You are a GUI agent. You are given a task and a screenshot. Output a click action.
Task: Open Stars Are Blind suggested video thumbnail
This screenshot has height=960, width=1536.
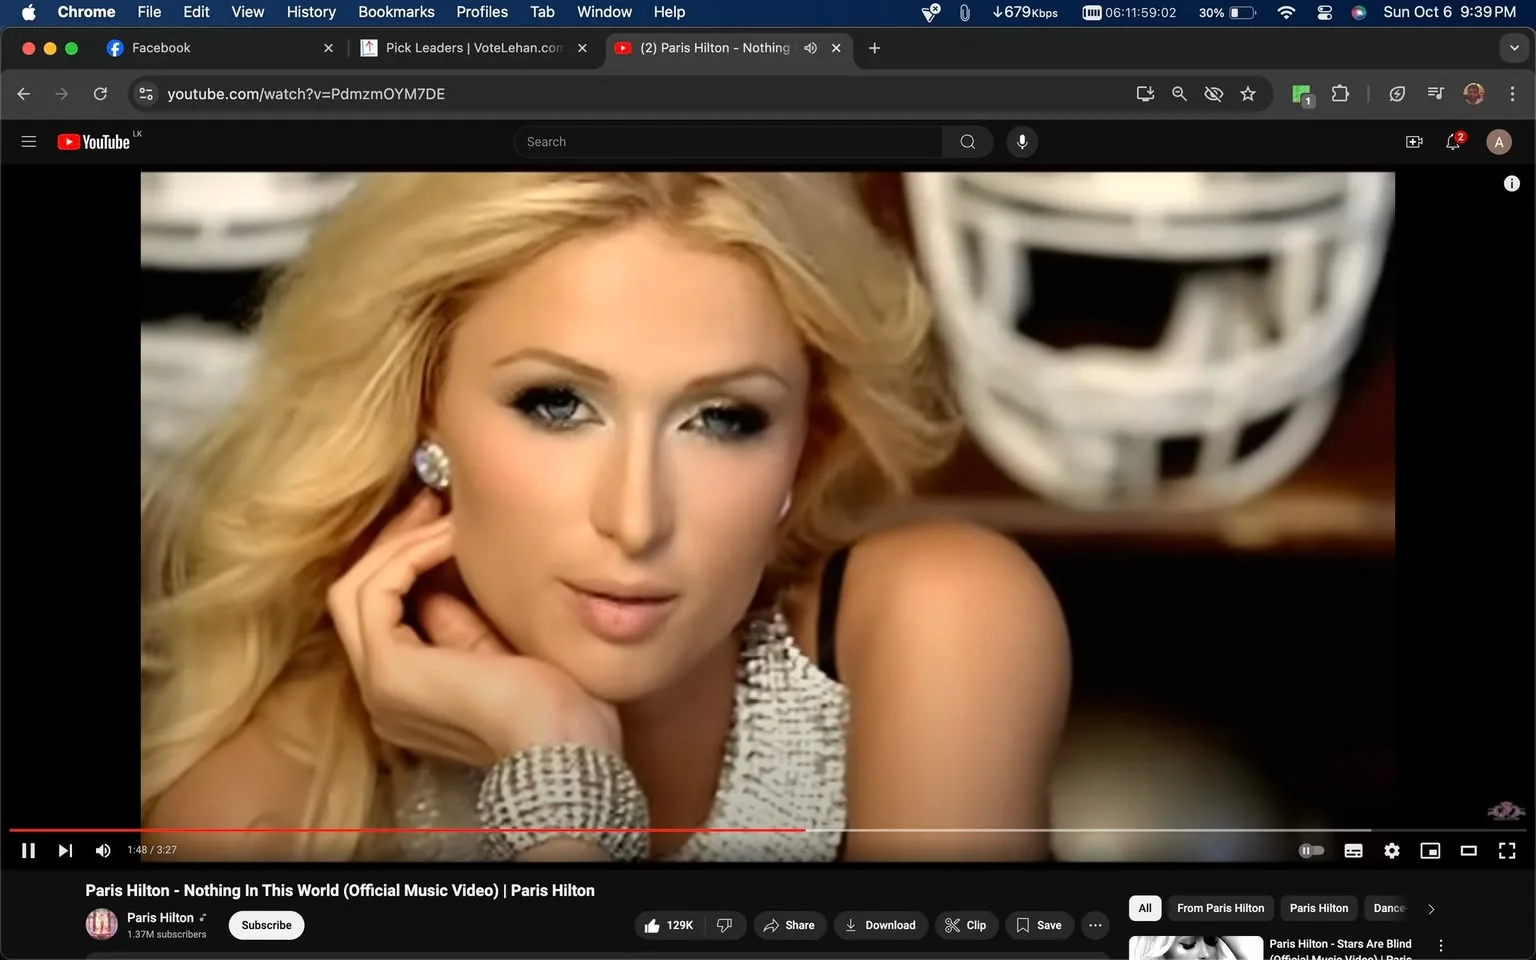(x=1195, y=948)
